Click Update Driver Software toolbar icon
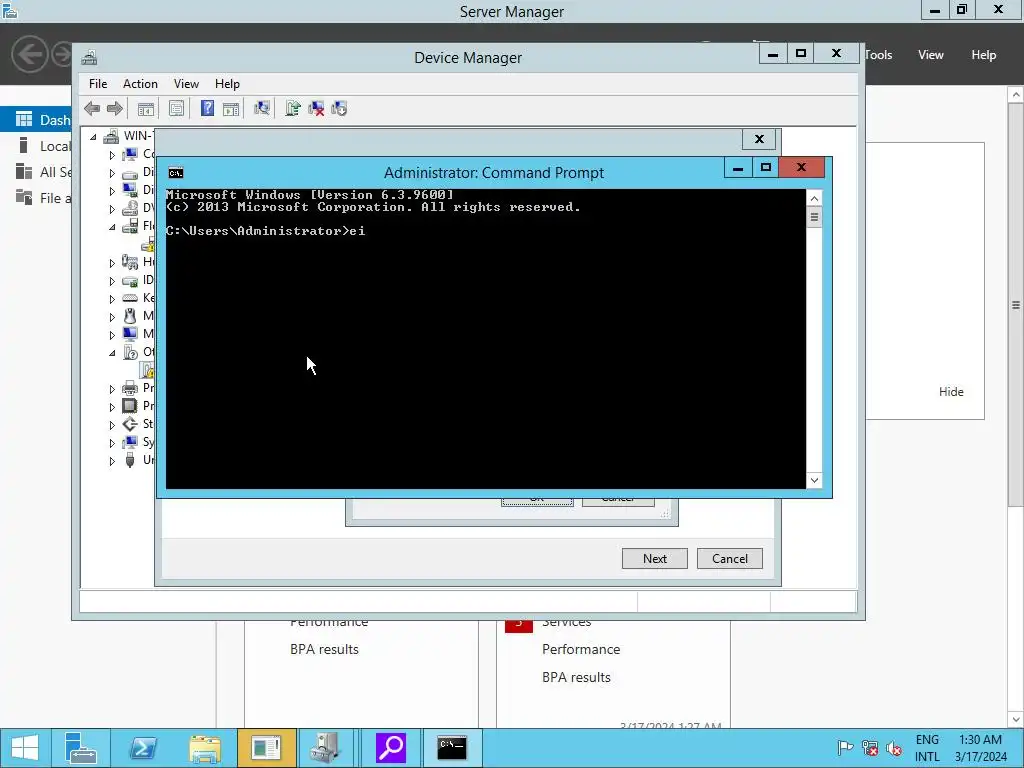The image size is (1024, 768). pos(293,108)
